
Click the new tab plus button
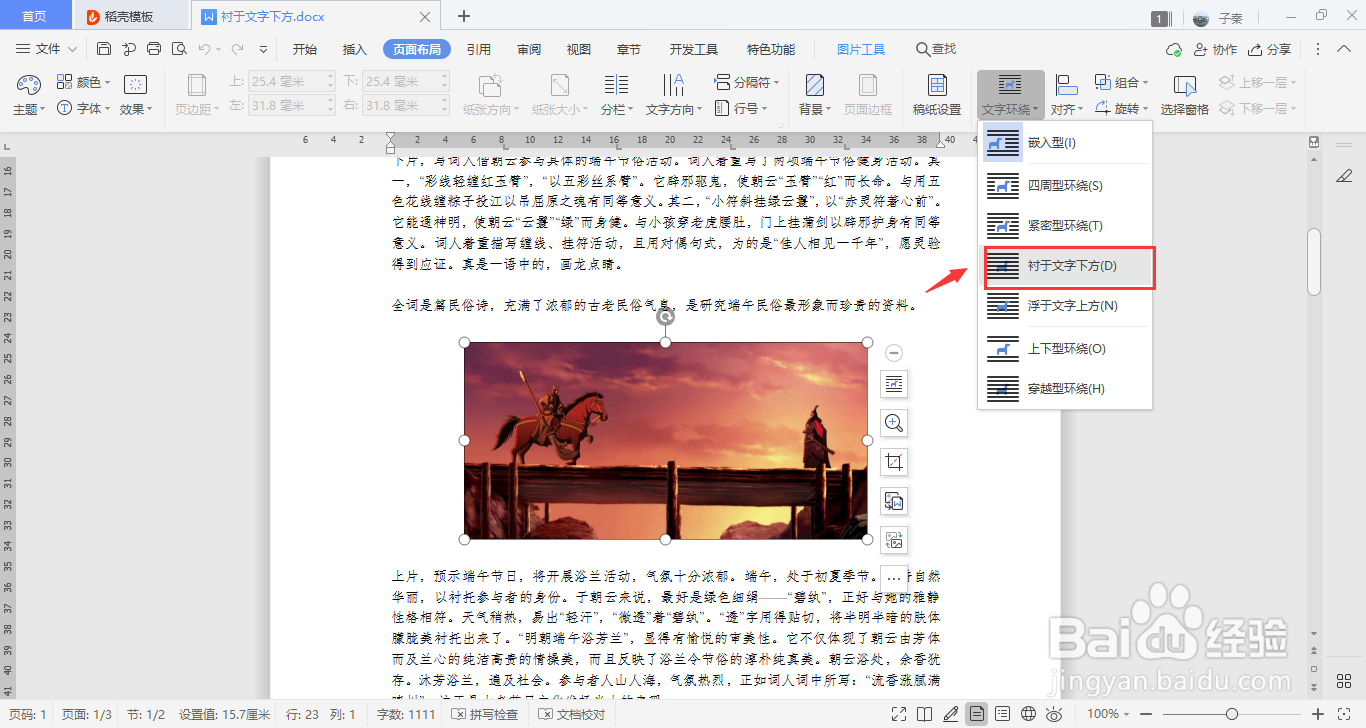(x=464, y=16)
